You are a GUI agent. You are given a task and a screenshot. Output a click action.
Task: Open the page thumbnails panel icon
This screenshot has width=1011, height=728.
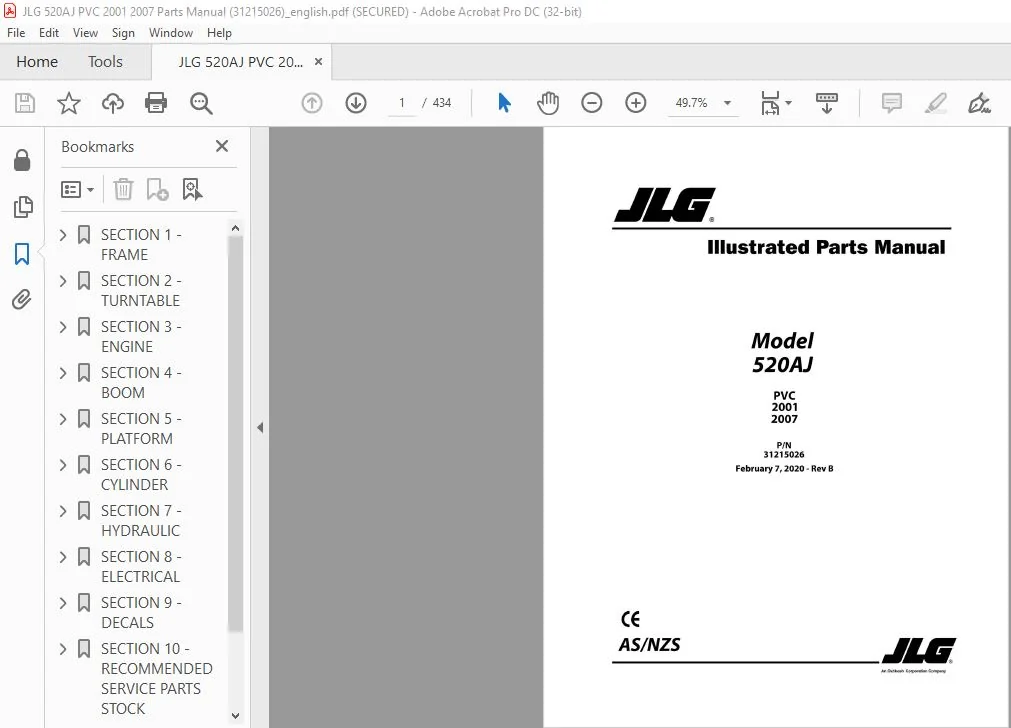point(23,207)
